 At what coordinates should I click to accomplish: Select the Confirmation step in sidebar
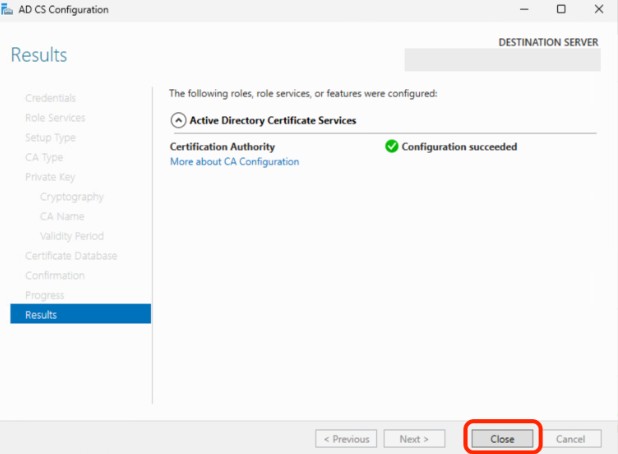pyautogui.click(x=55, y=275)
